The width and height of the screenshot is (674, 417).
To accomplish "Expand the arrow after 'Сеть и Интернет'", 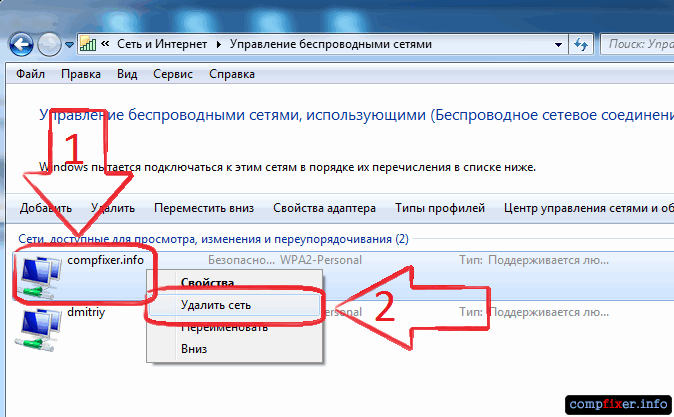I will point(218,44).
